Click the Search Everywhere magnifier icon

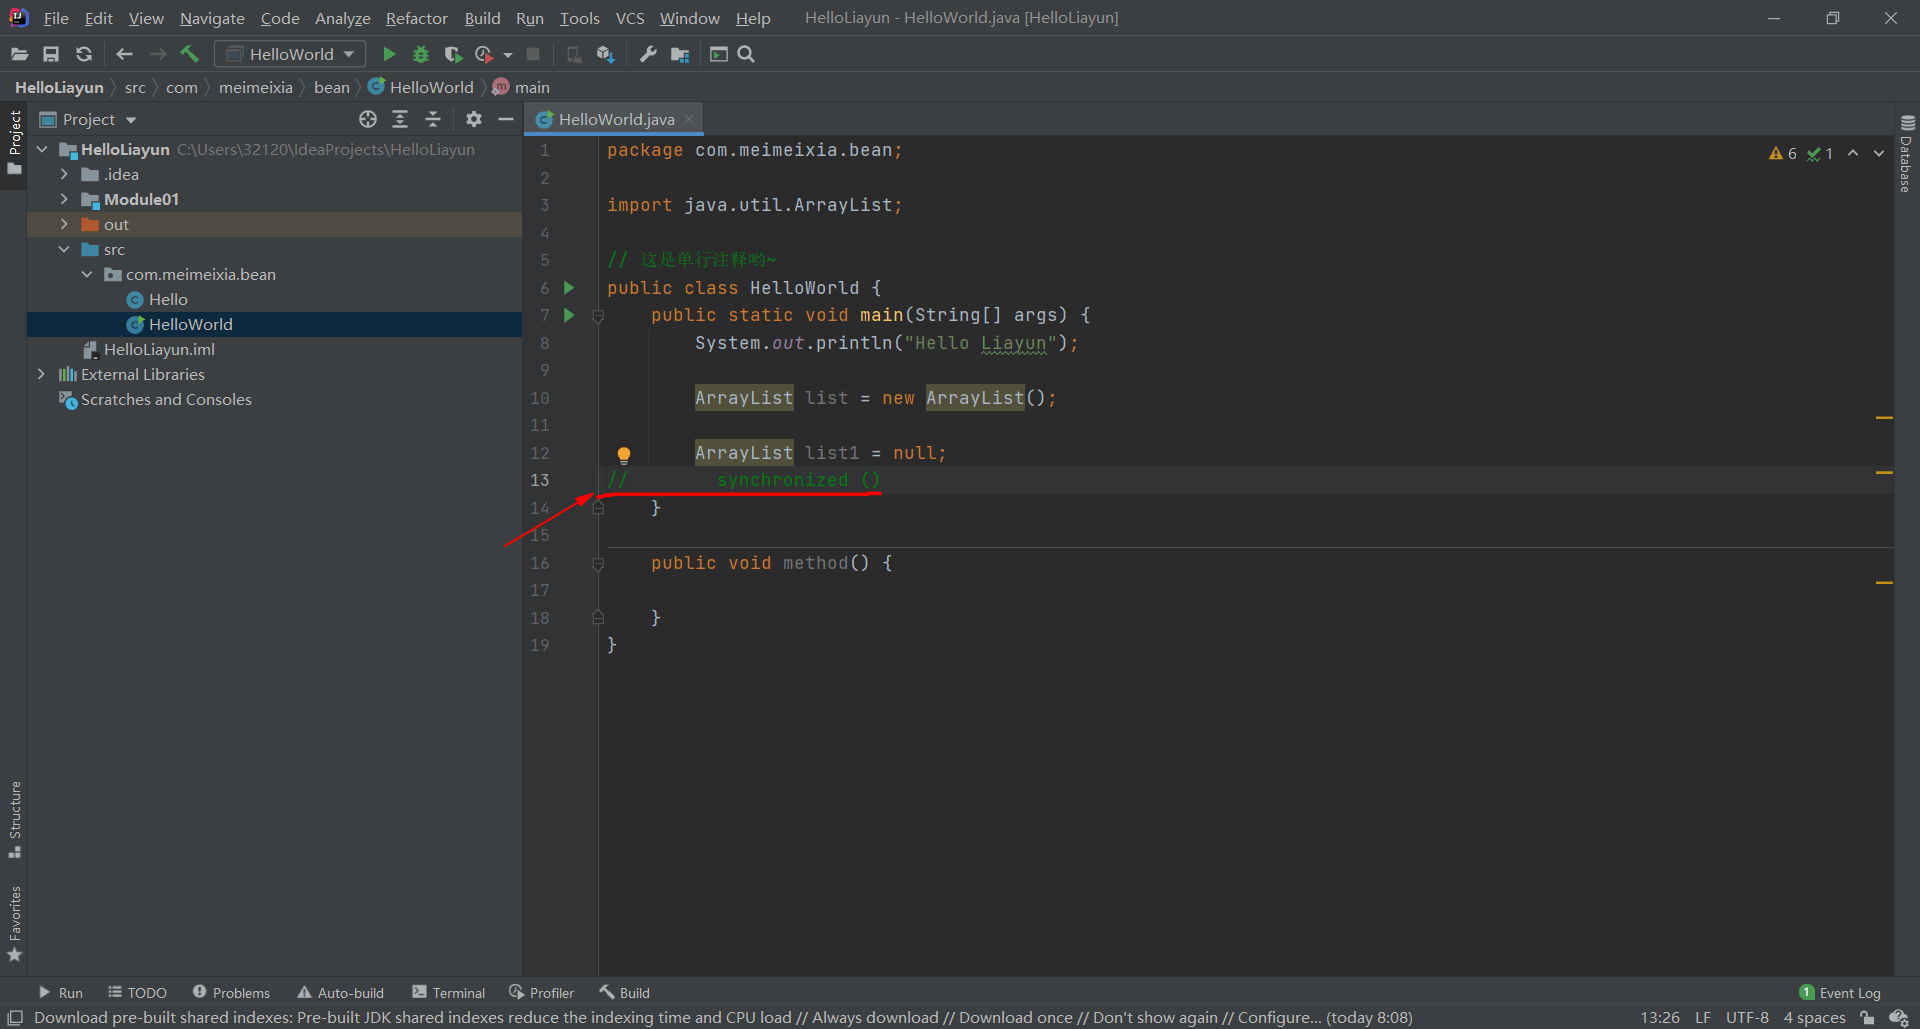click(x=746, y=54)
